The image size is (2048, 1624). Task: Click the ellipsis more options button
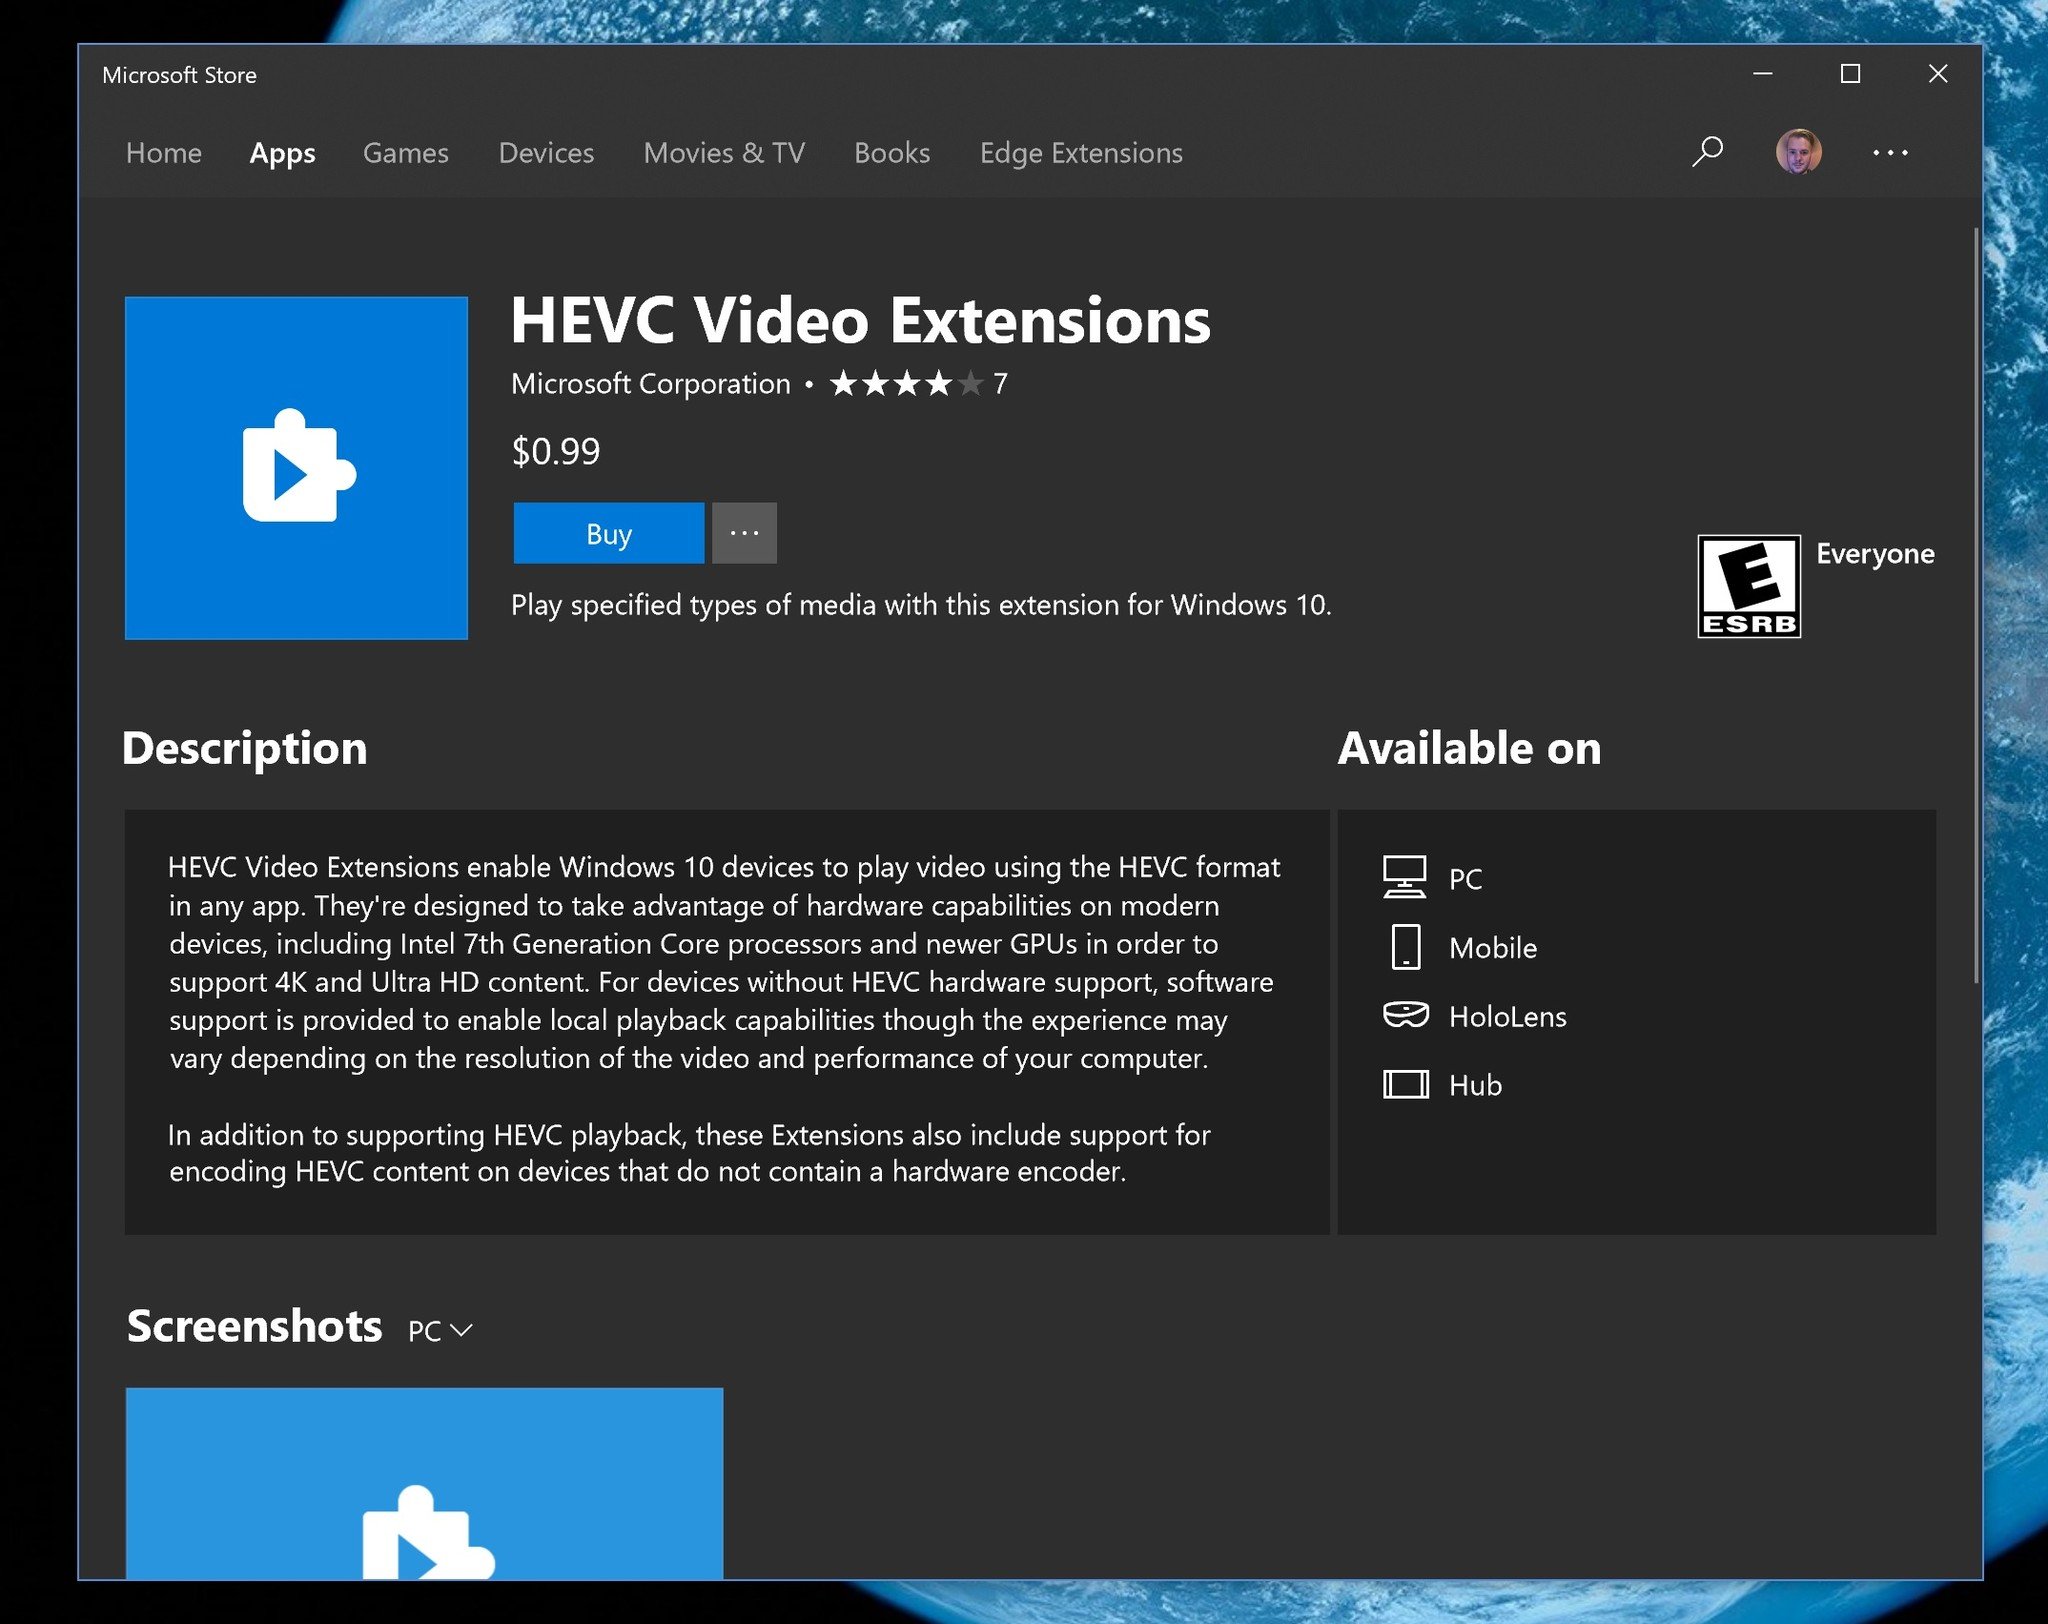click(x=746, y=532)
